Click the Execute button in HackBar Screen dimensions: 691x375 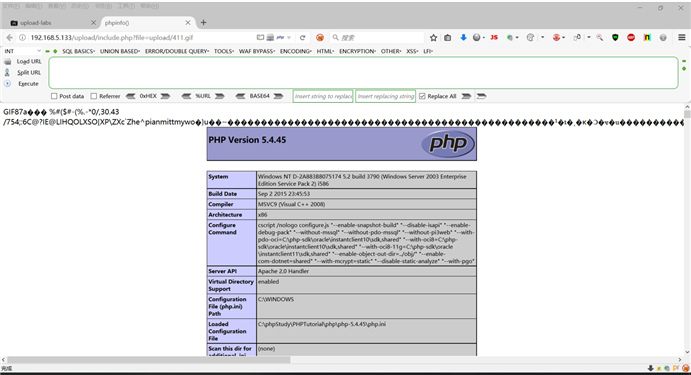click(28, 84)
